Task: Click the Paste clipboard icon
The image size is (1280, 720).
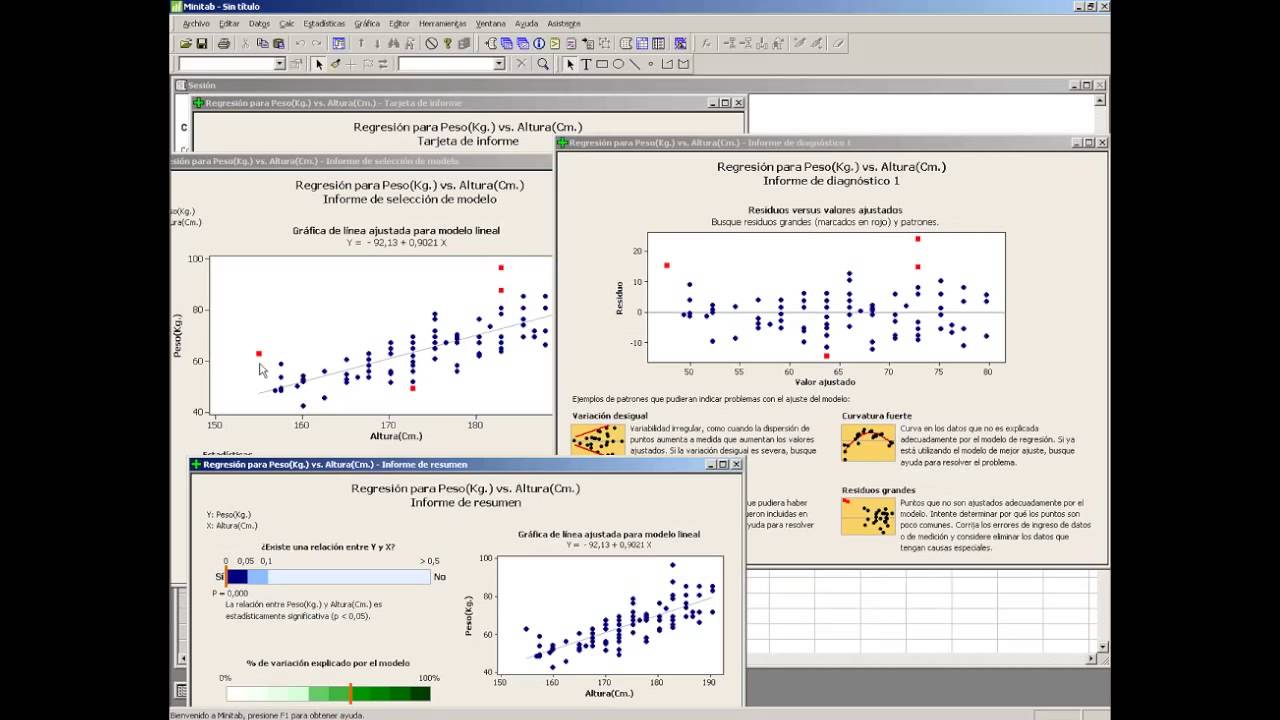Action: point(279,43)
